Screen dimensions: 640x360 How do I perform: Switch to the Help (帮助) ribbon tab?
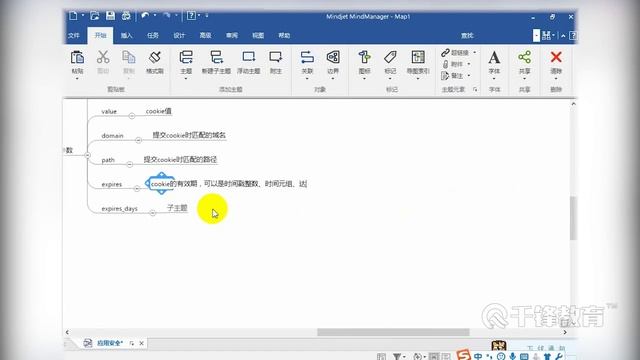[284, 36]
